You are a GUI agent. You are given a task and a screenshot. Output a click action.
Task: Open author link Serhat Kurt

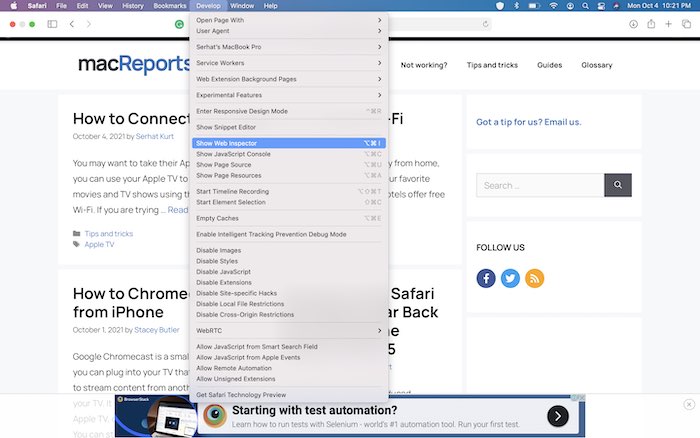[155, 136]
